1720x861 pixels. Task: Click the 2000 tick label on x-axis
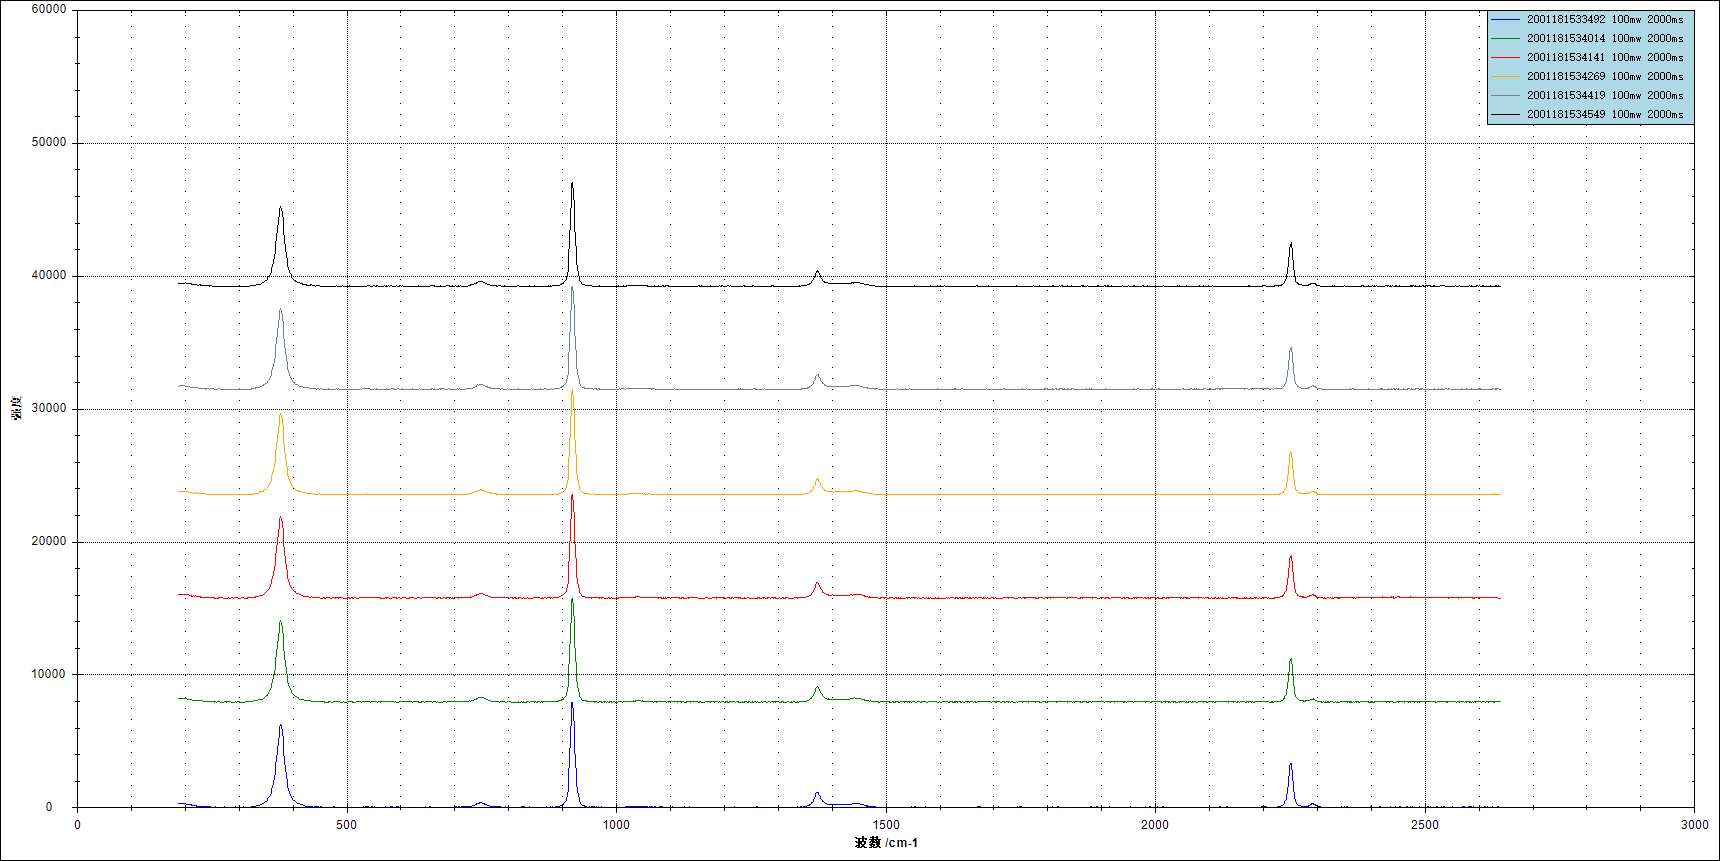coord(1155,825)
